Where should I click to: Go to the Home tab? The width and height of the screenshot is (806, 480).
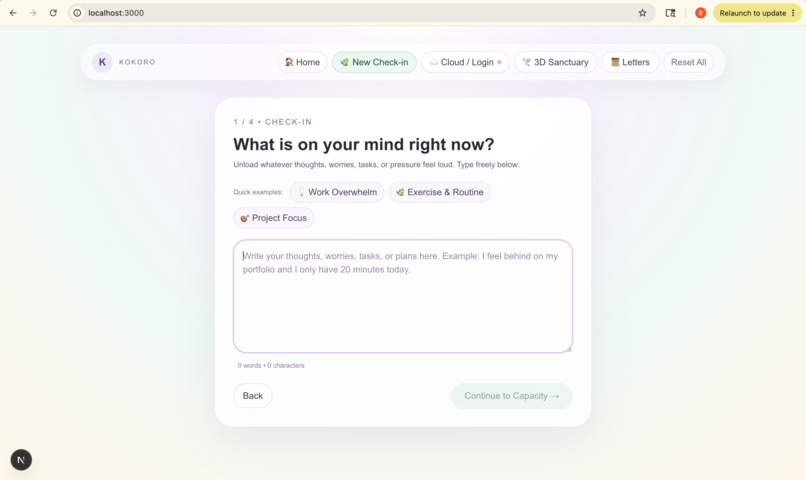point(302,62)
